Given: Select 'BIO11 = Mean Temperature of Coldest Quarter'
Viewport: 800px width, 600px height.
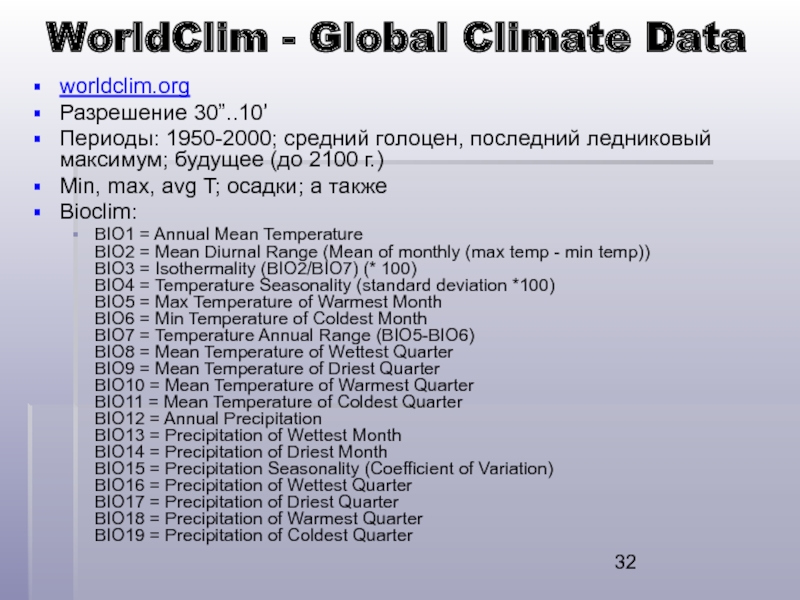Looking at the screenshot, I should point(279,402).
